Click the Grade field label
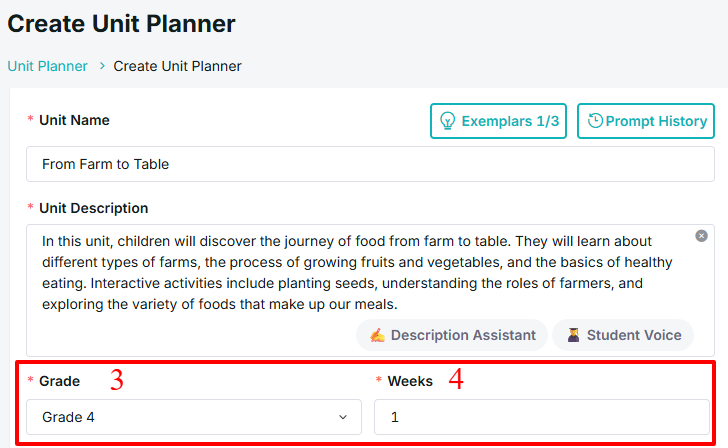728x448 pixels. click(59, 381)
